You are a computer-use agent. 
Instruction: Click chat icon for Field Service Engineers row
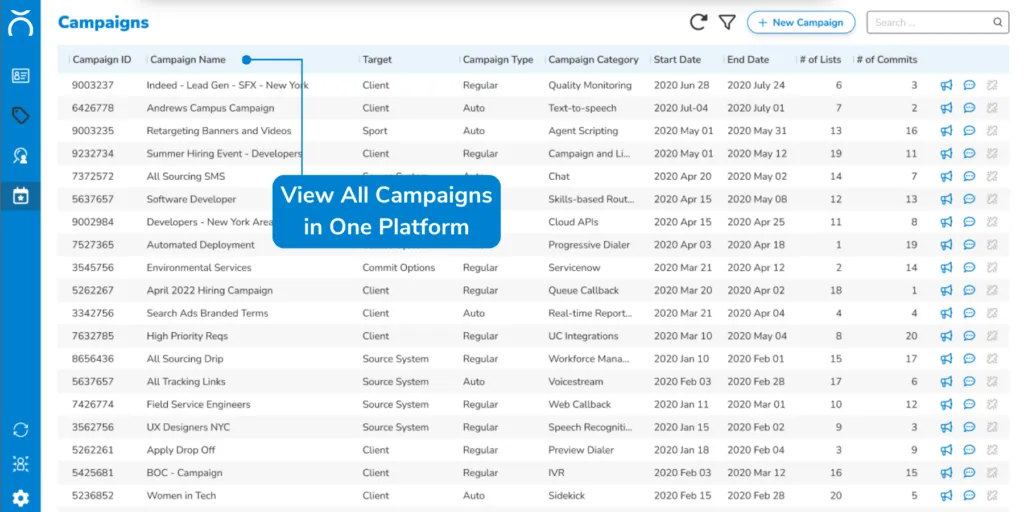pos(969,405)
